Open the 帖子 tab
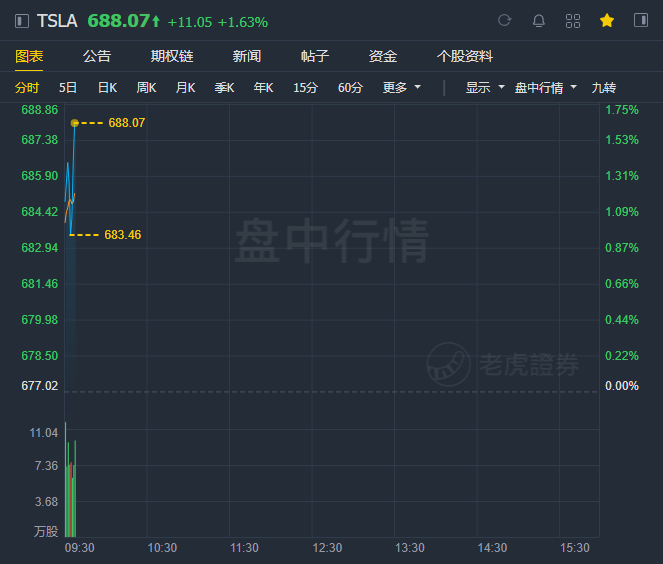 click(315, 56)
